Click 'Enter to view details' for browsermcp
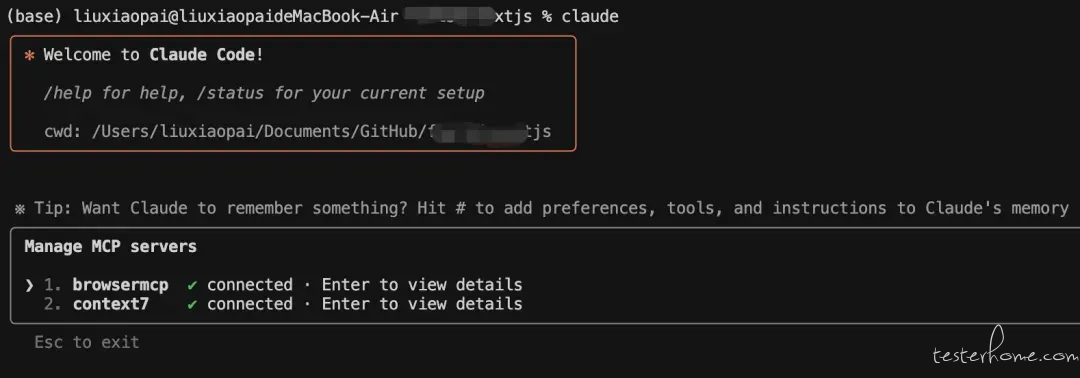 point(422,285)
